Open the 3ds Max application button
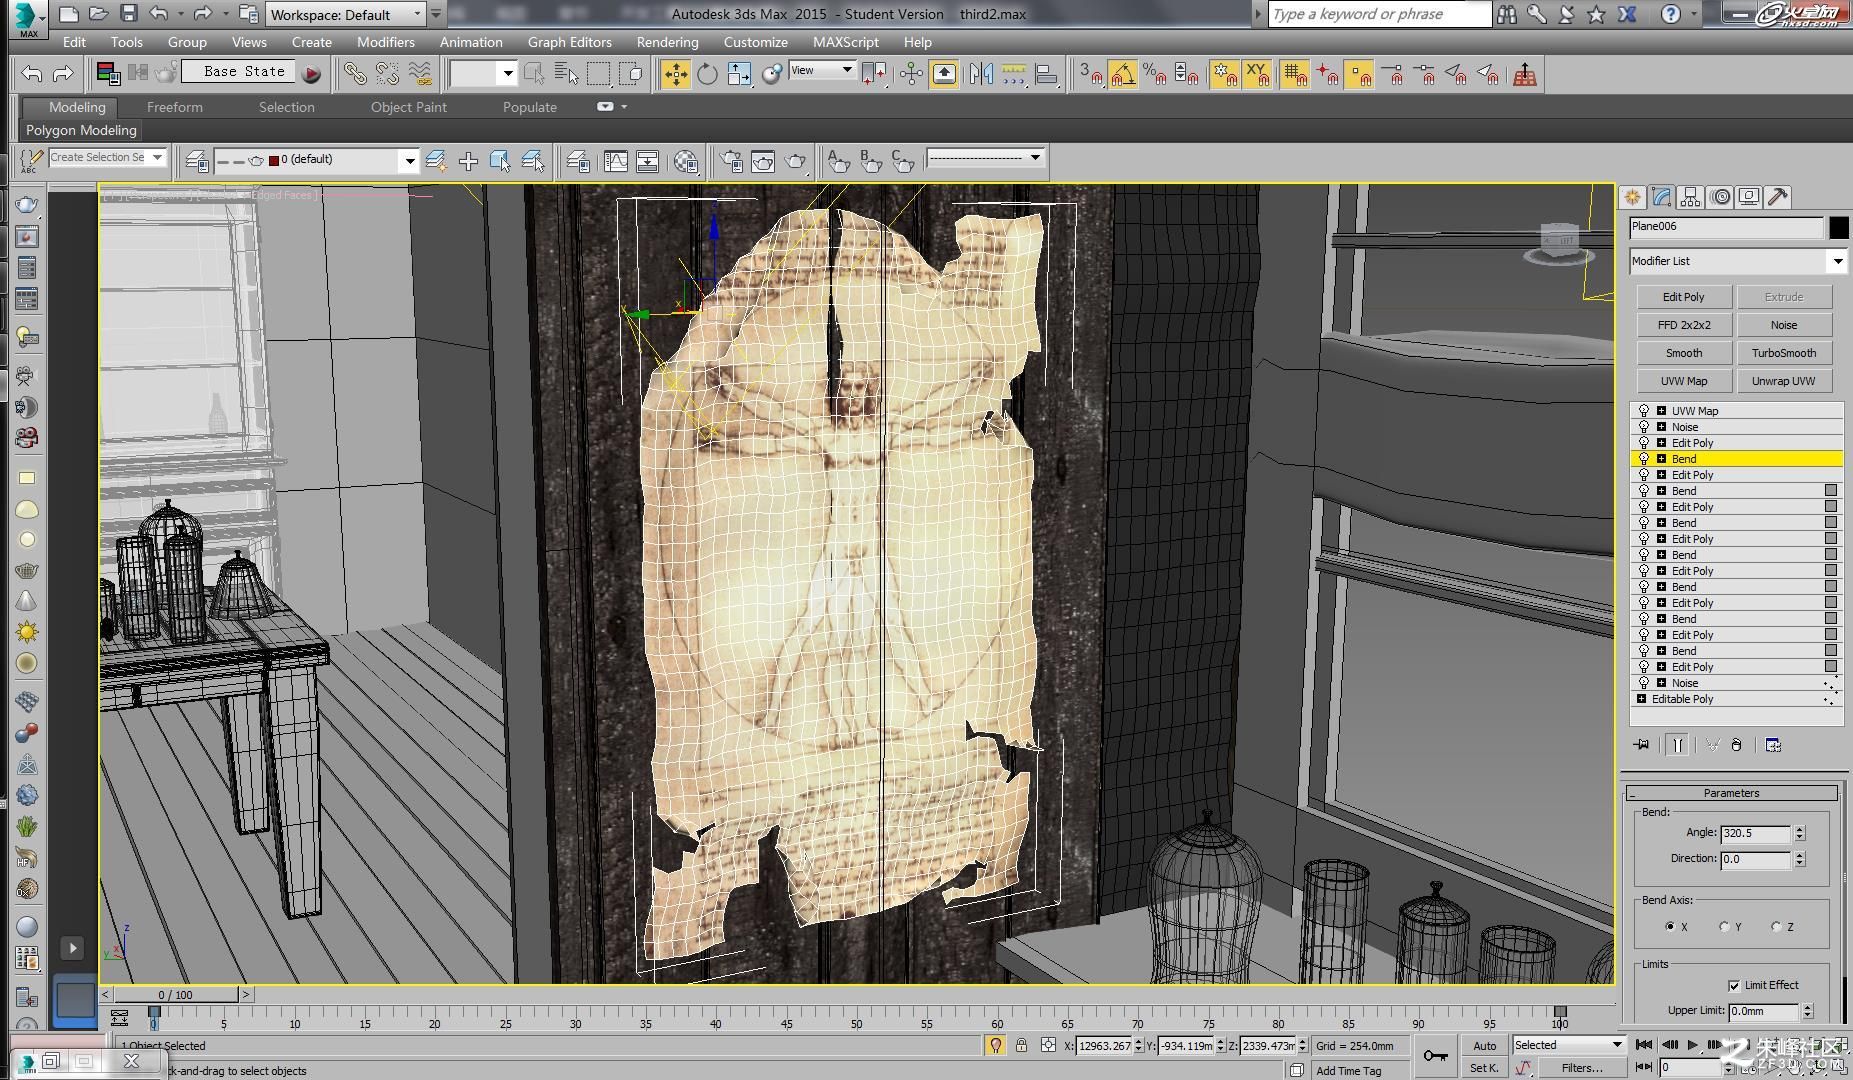1853x1080 pixels. (28, 18)
